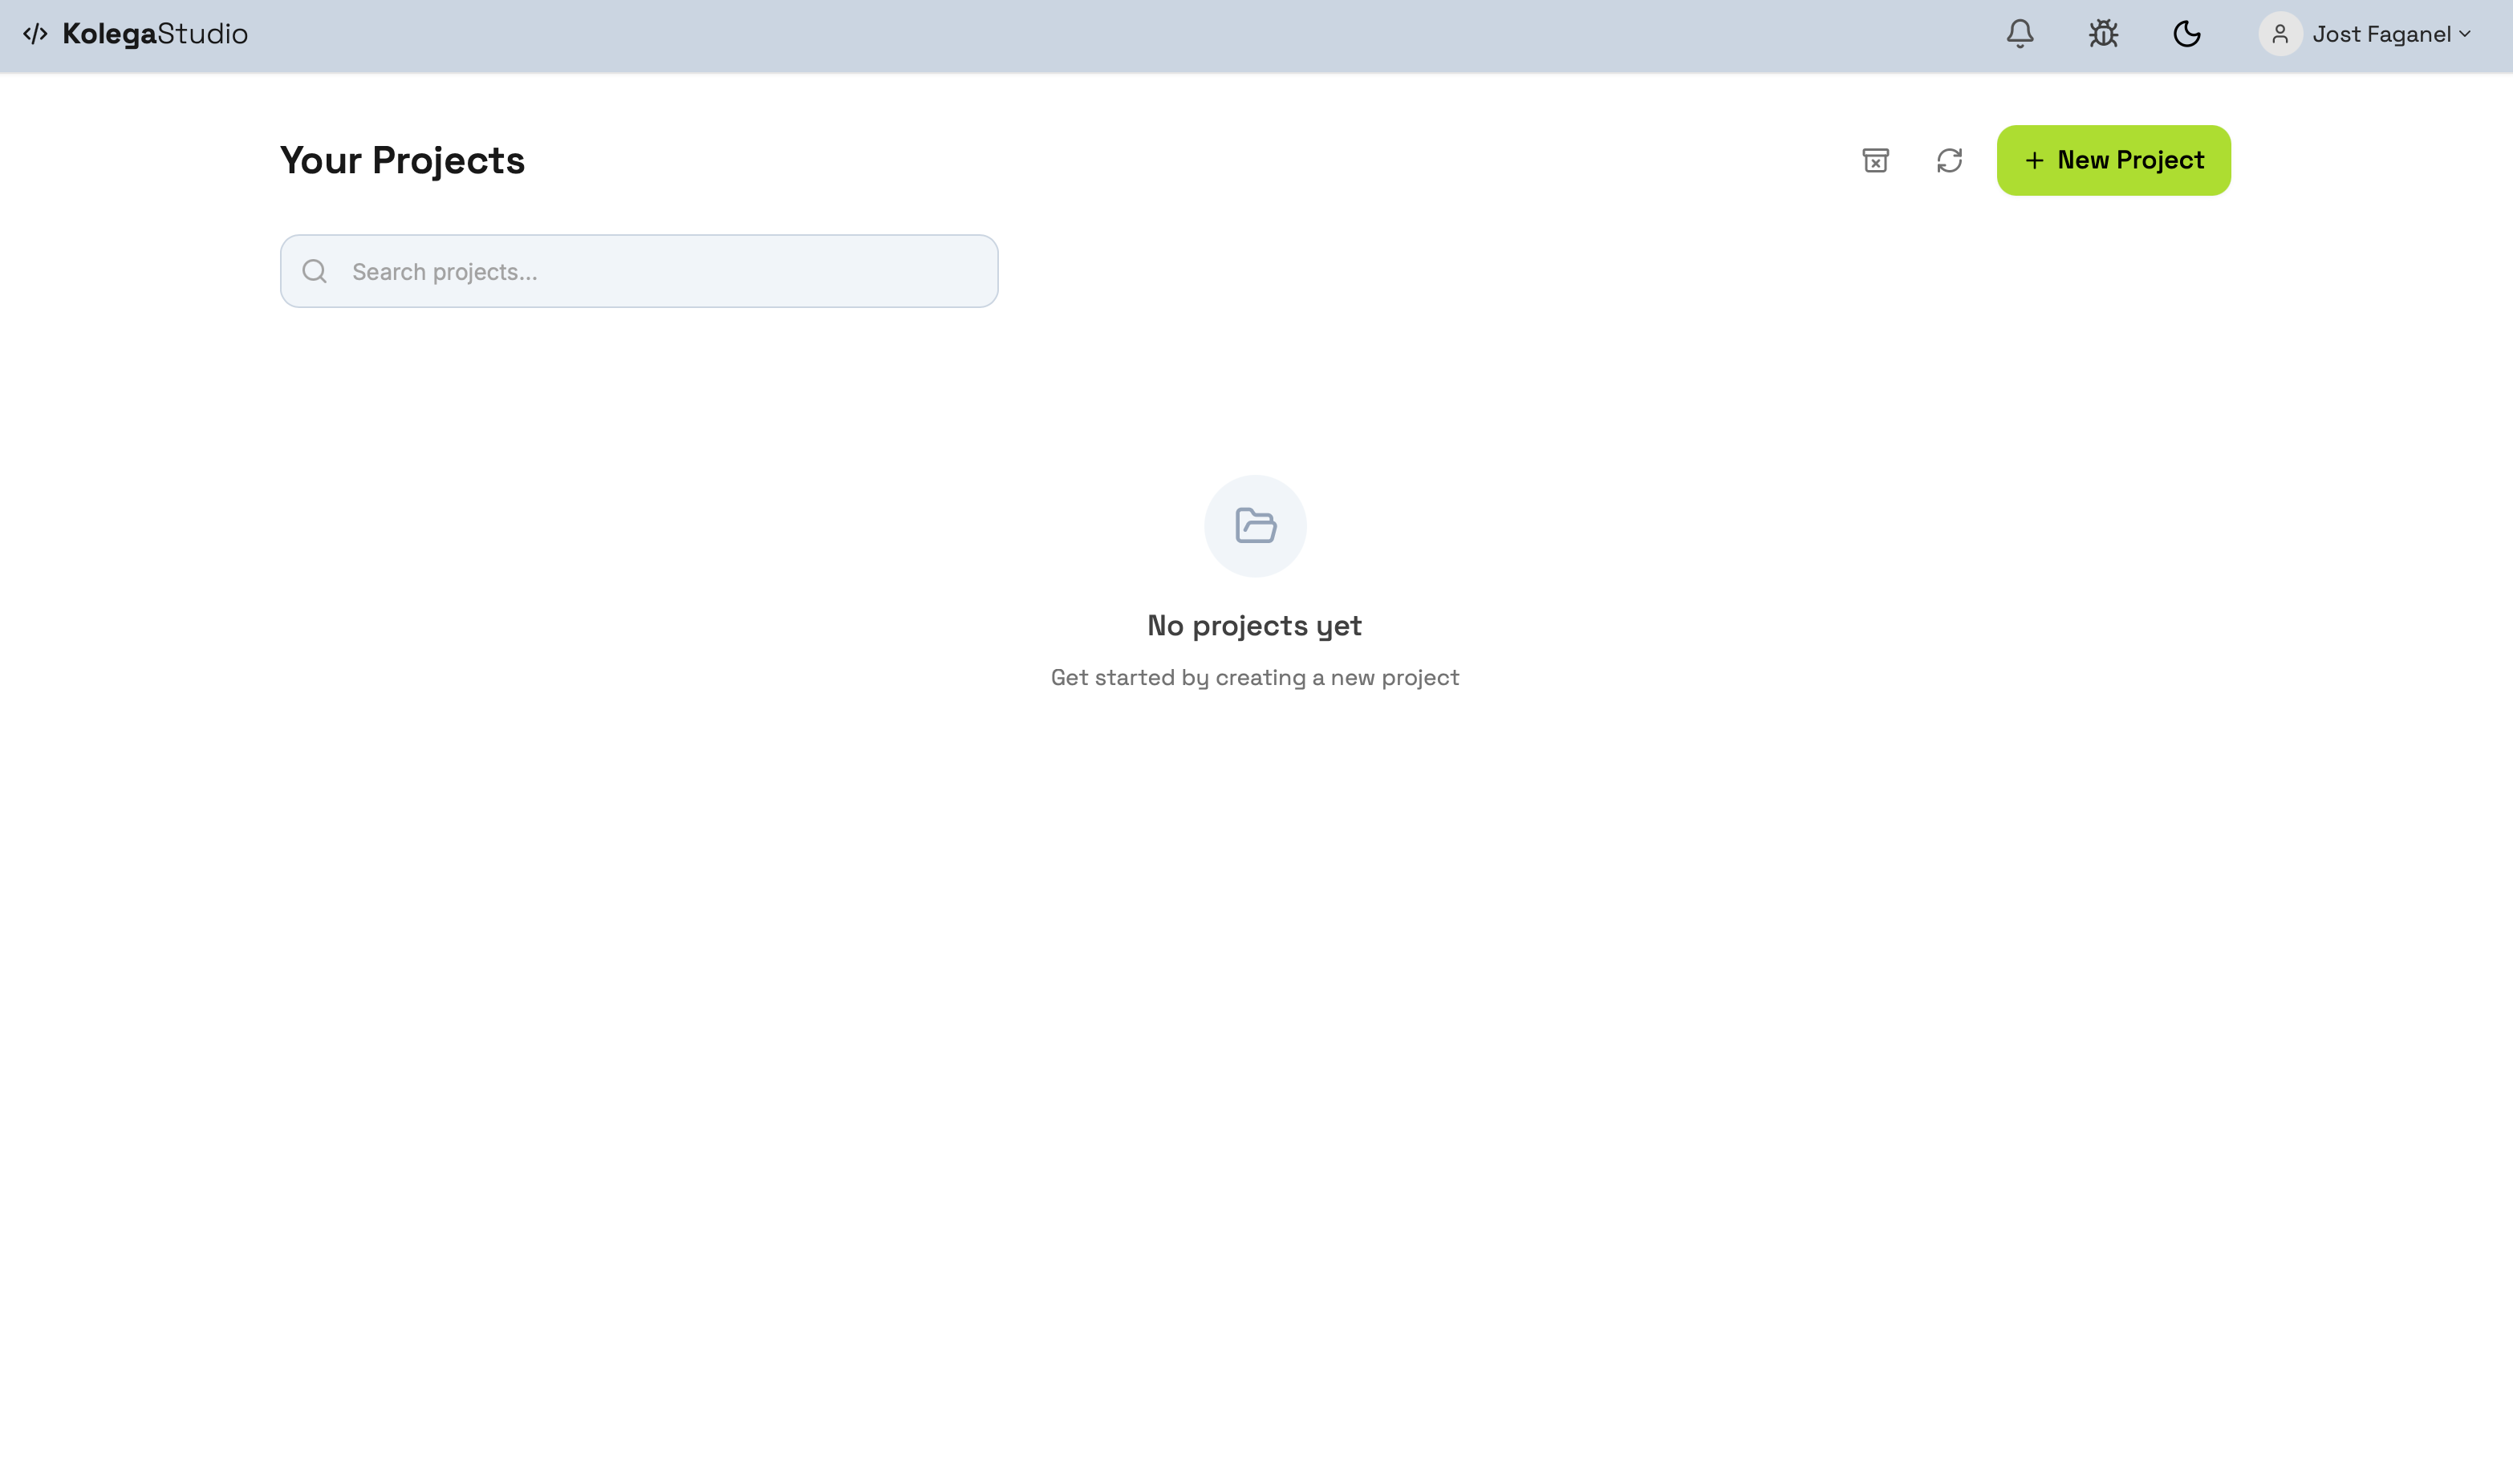Click the No projects yet heading

[1254, 625]
